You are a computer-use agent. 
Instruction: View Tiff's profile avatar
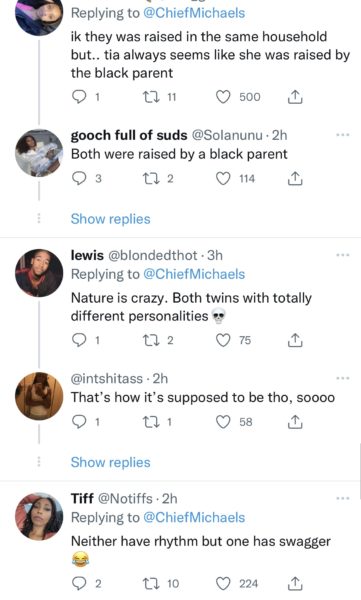click(39, 516)
